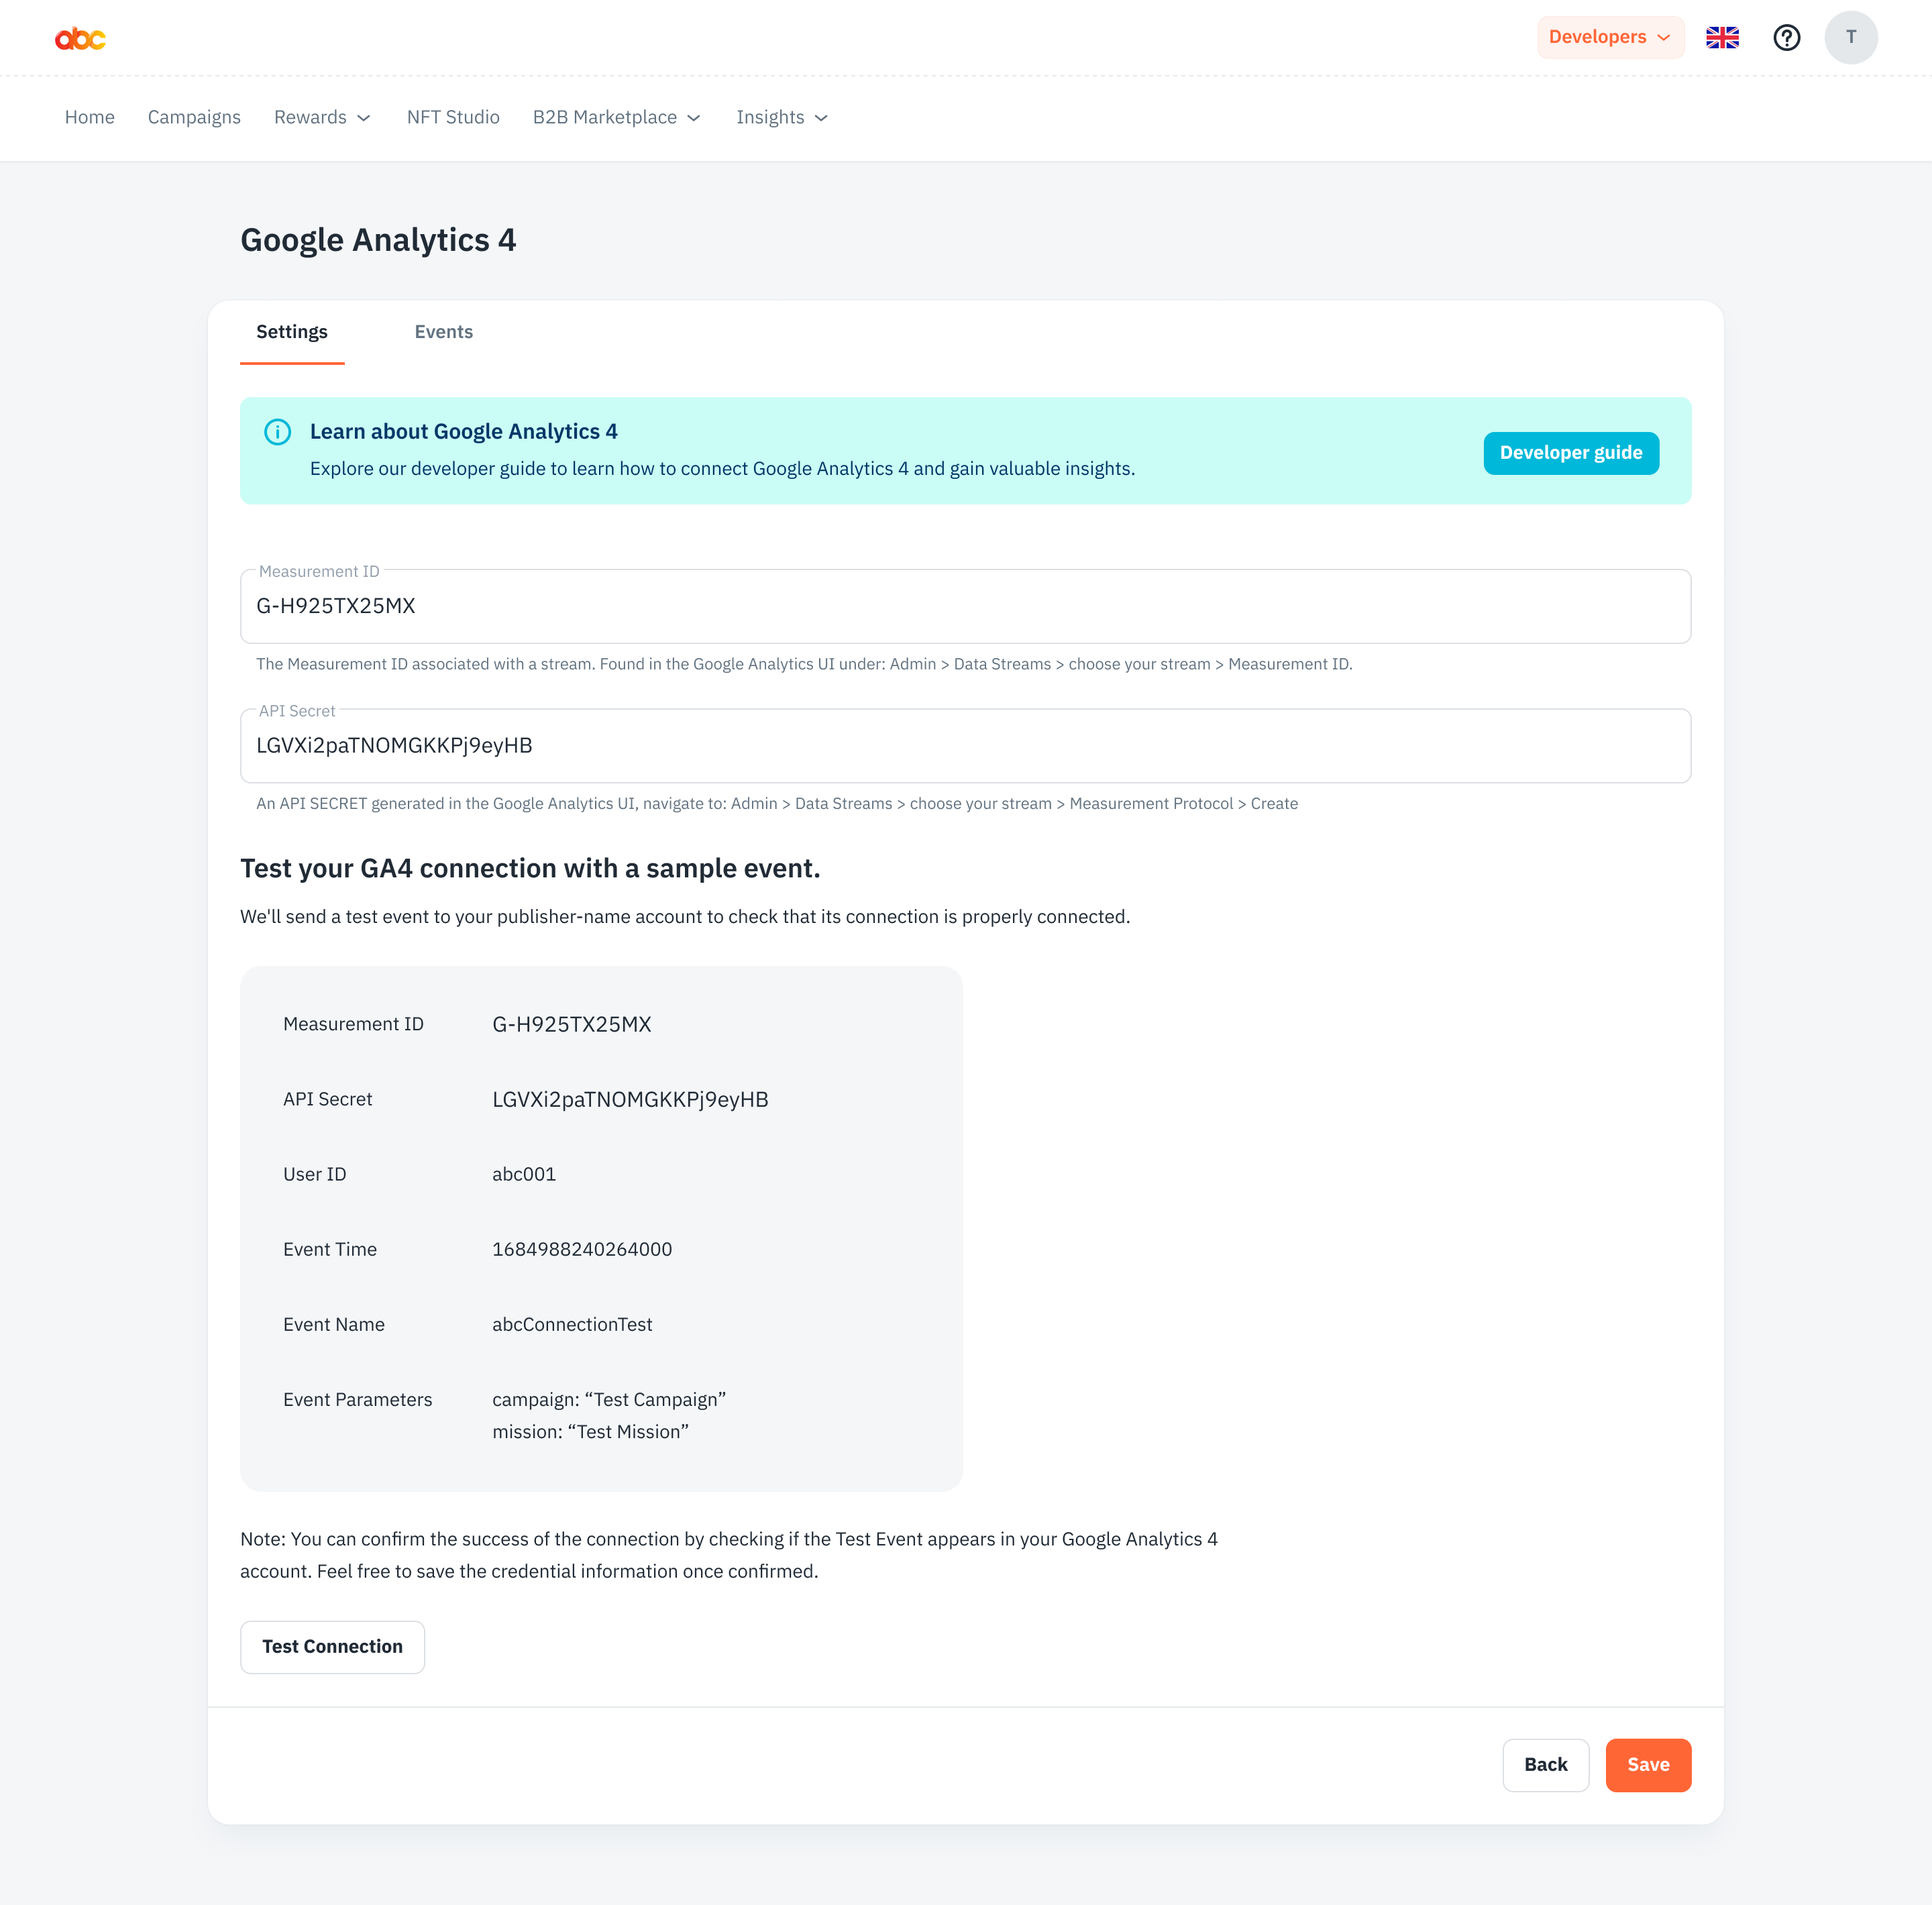Switch to the Events tab

point(444,332)
